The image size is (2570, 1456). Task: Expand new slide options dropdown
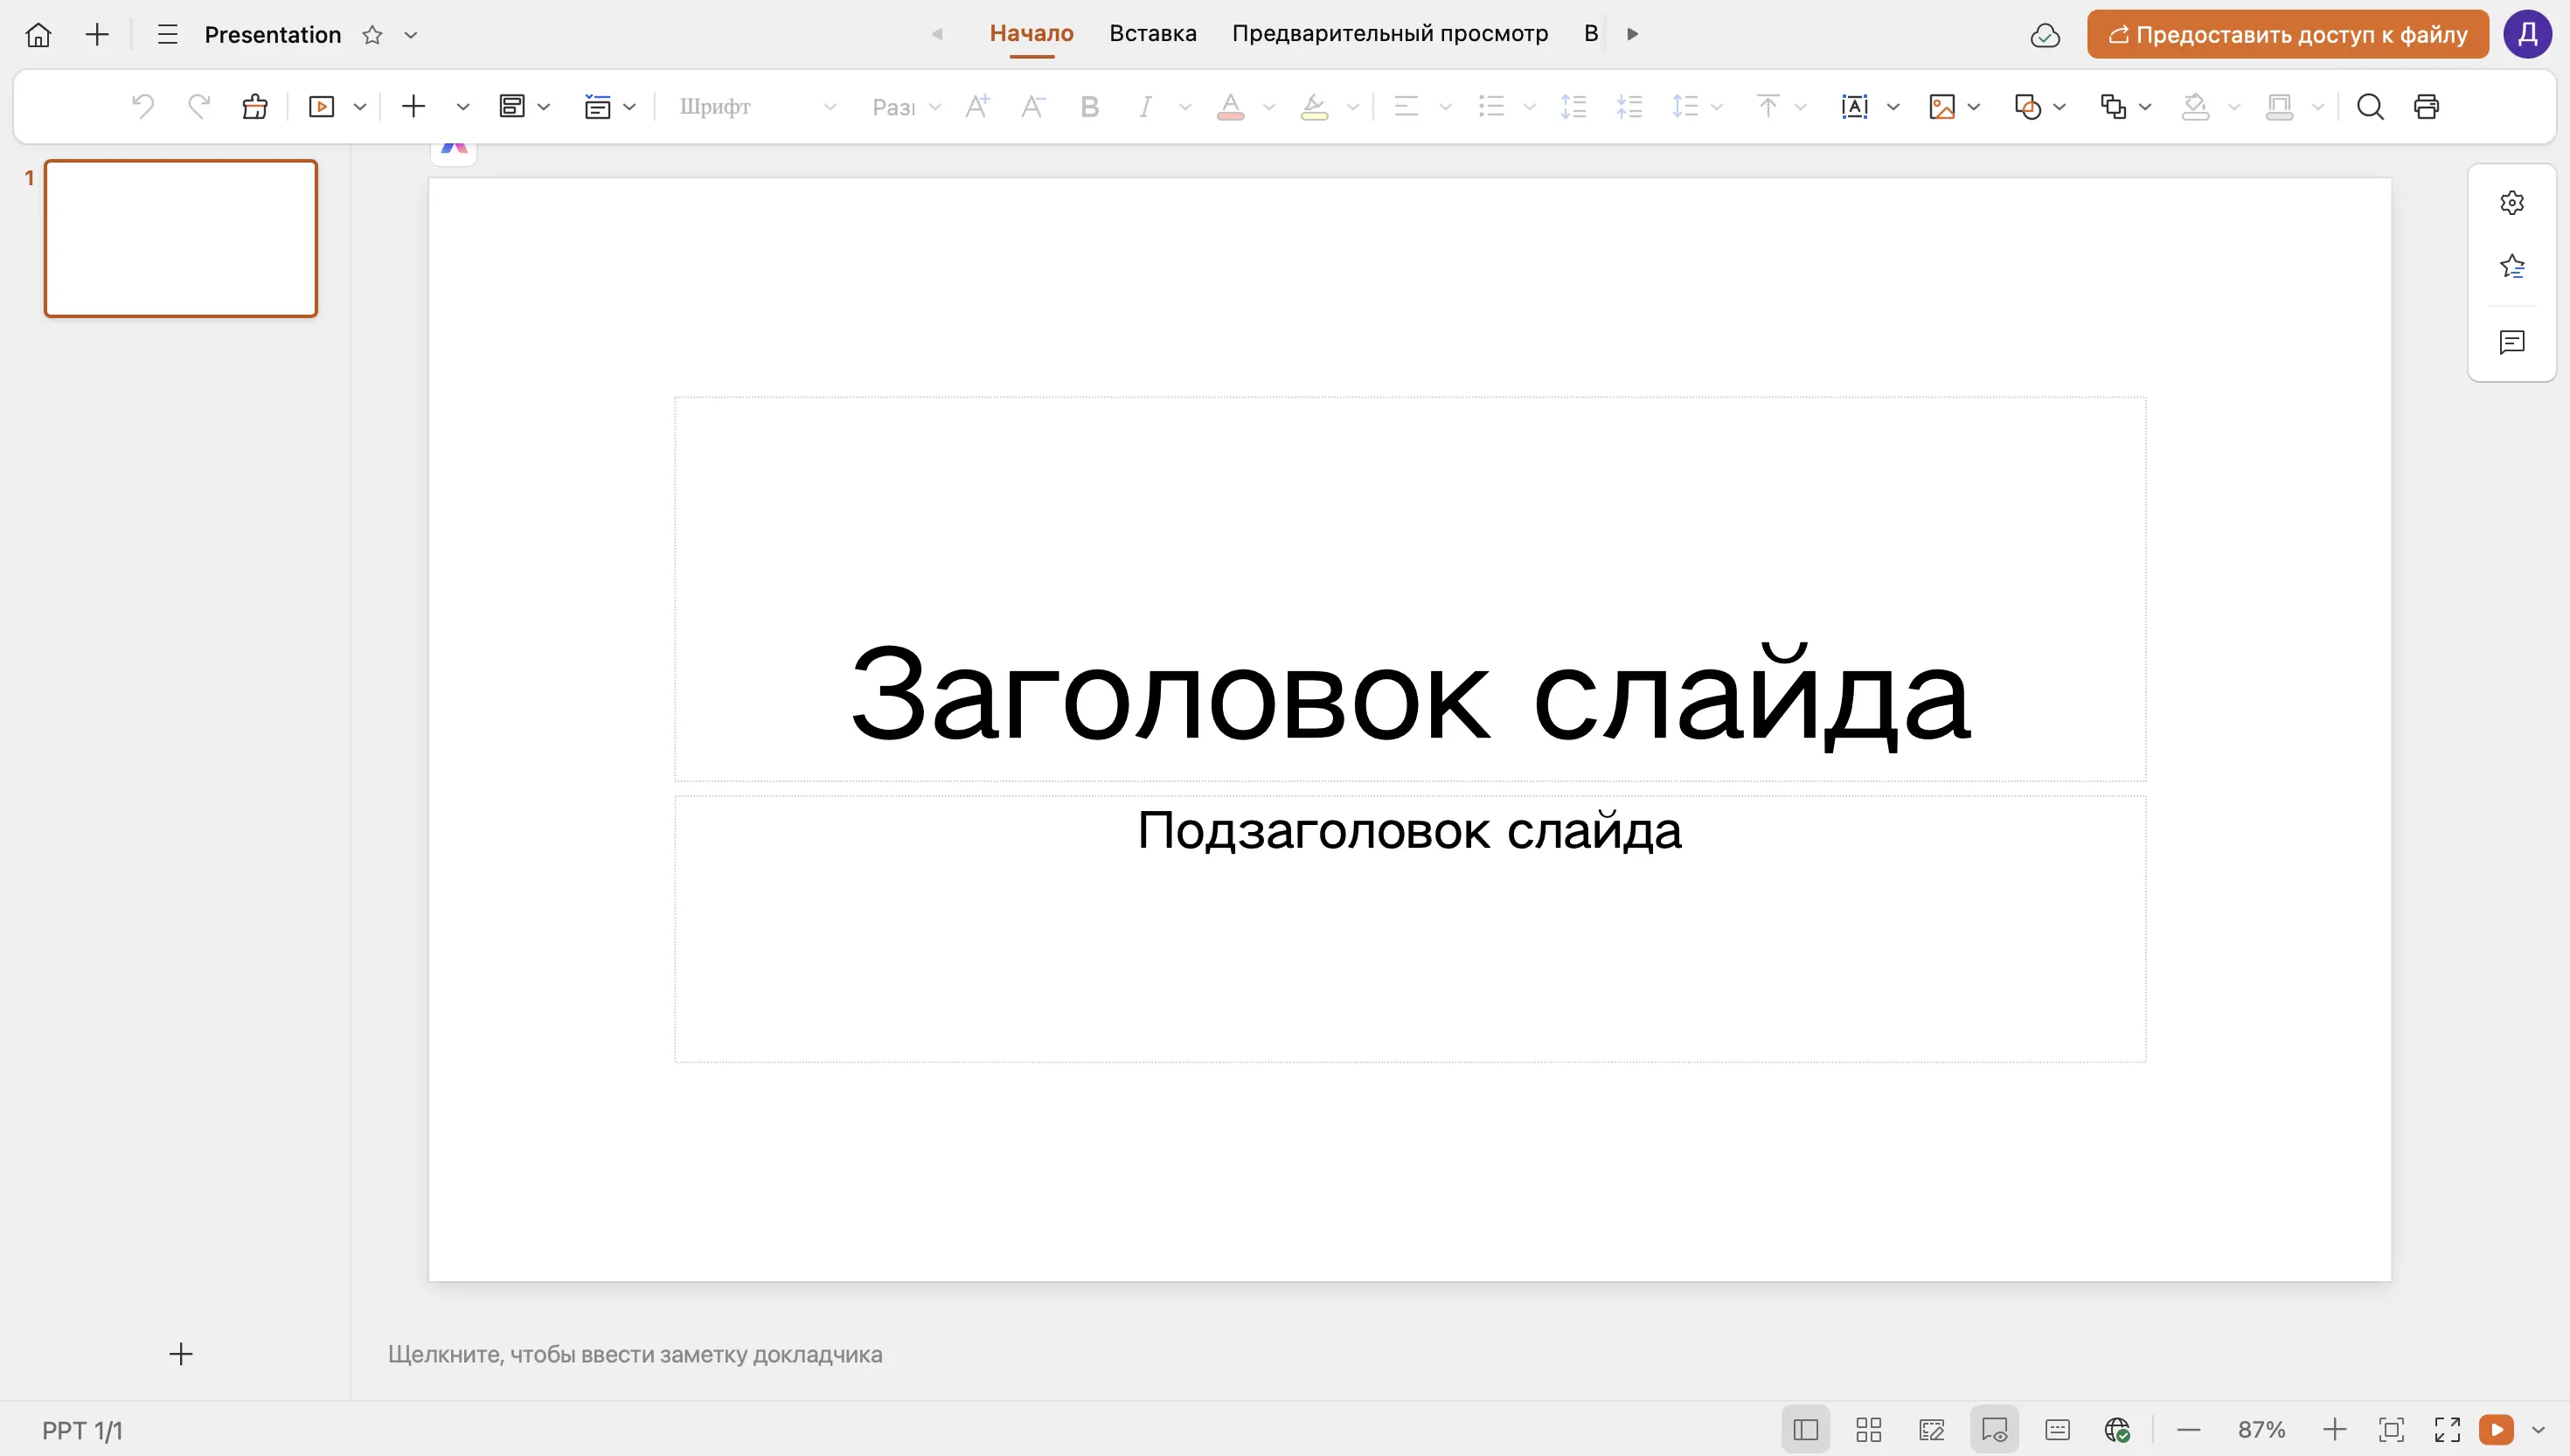coord(462,106)
